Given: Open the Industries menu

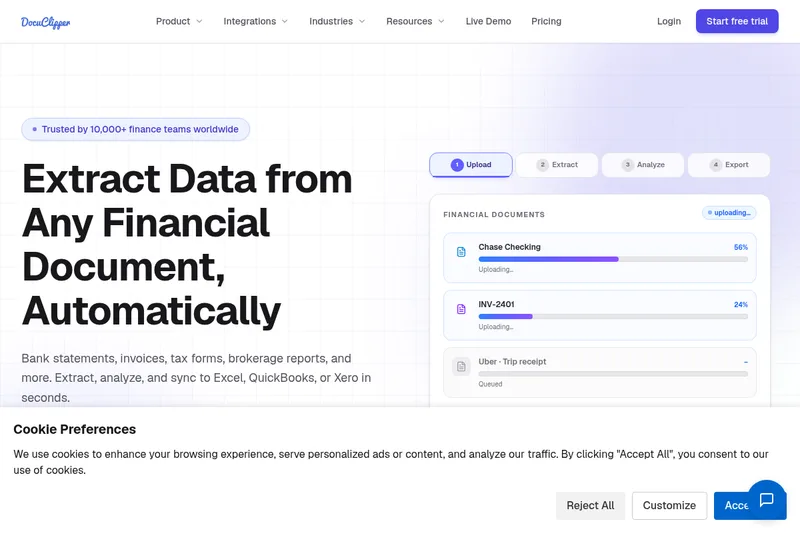Looking at the screenshot, I should coord(337,21).
